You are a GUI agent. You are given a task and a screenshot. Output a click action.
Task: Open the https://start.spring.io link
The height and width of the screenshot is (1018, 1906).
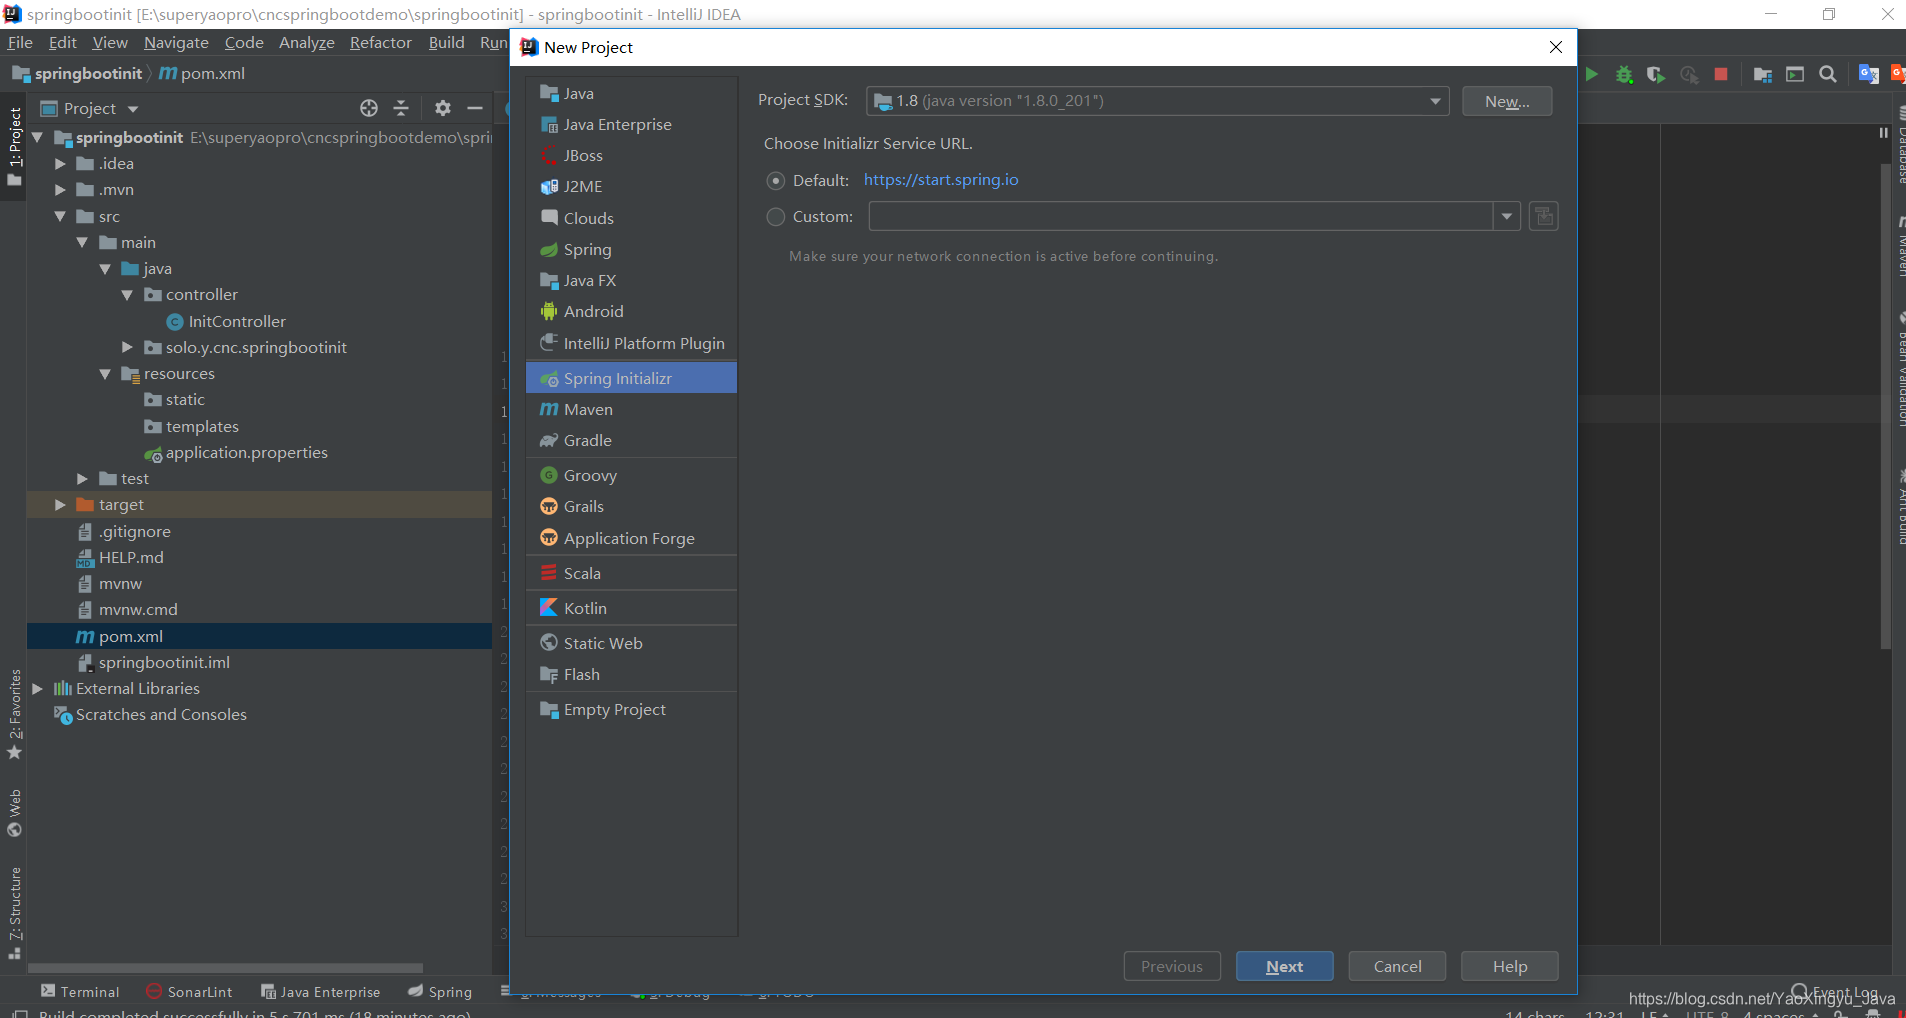point(941,180)
